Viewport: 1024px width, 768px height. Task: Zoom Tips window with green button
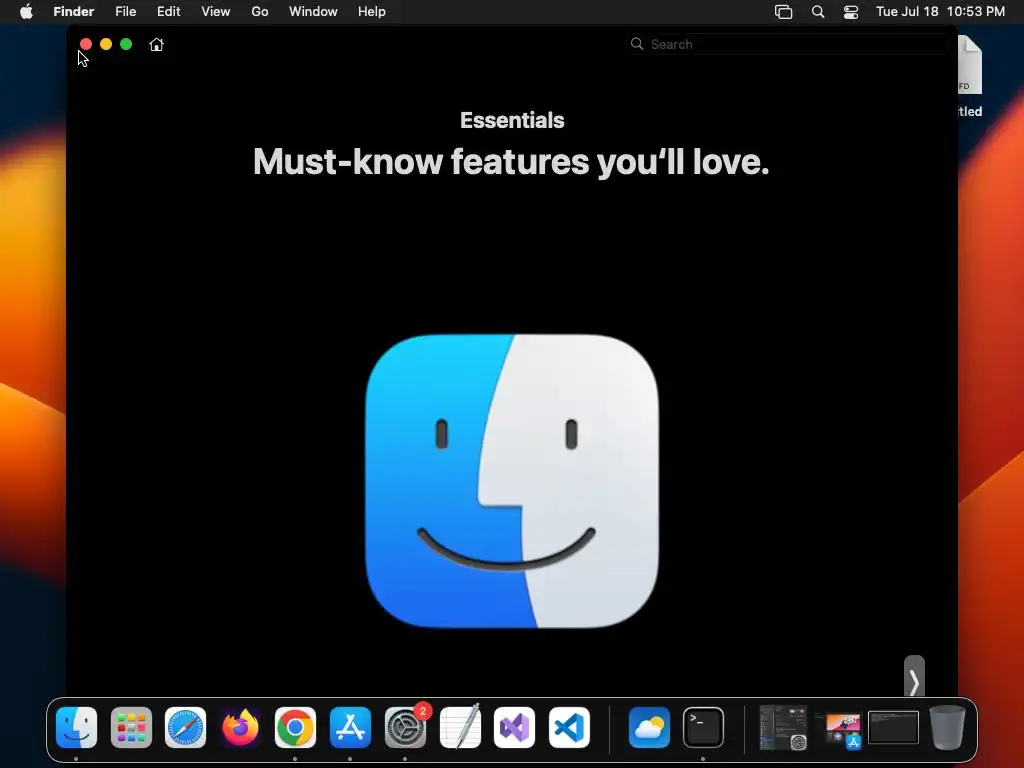pos(126,44)
